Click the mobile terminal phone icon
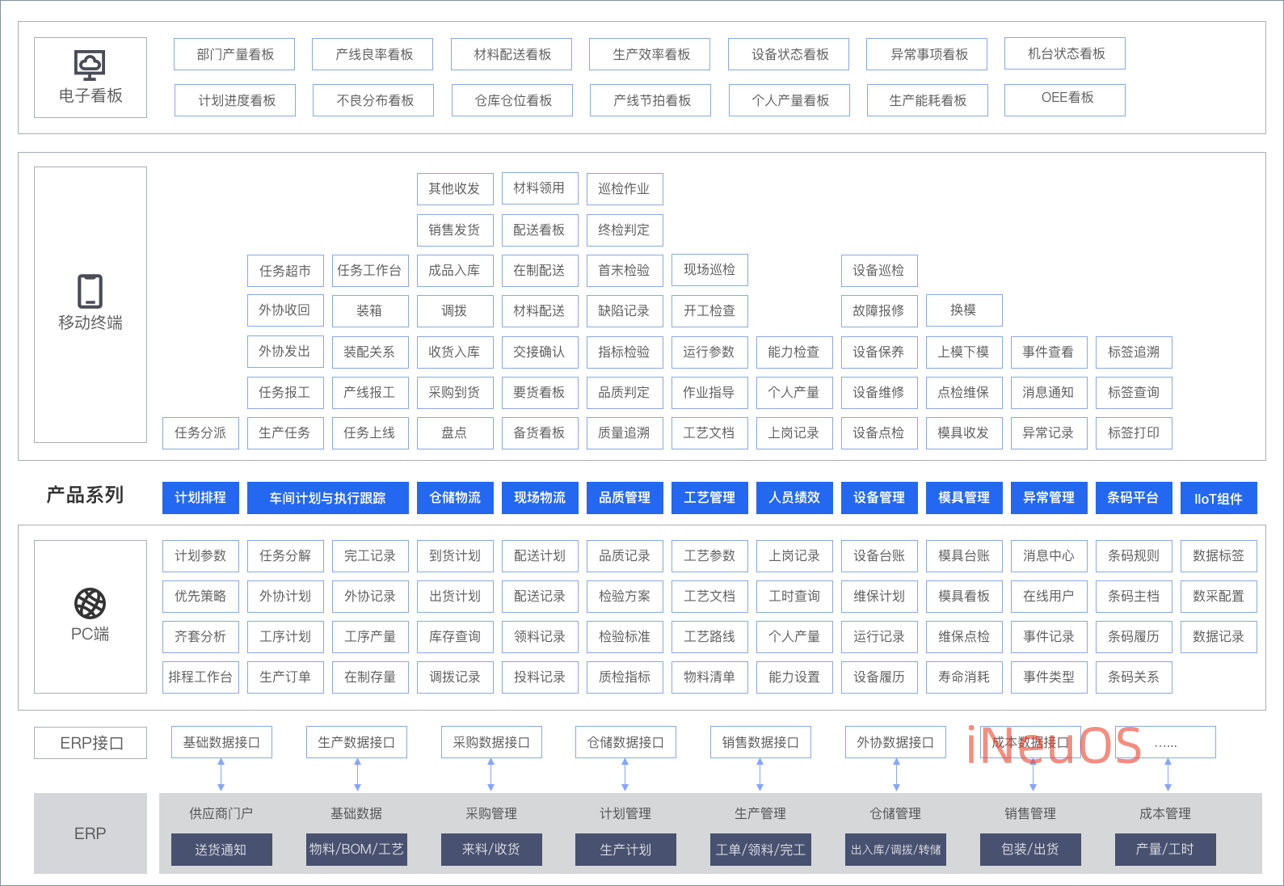This screenshot has width=1284, height=886. 90,291
